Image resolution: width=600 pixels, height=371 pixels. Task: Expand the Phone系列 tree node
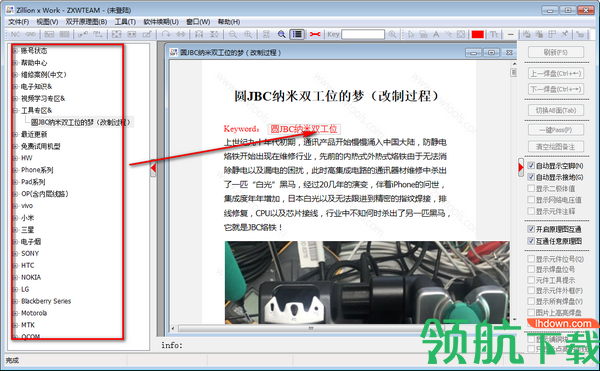(15, 170)
